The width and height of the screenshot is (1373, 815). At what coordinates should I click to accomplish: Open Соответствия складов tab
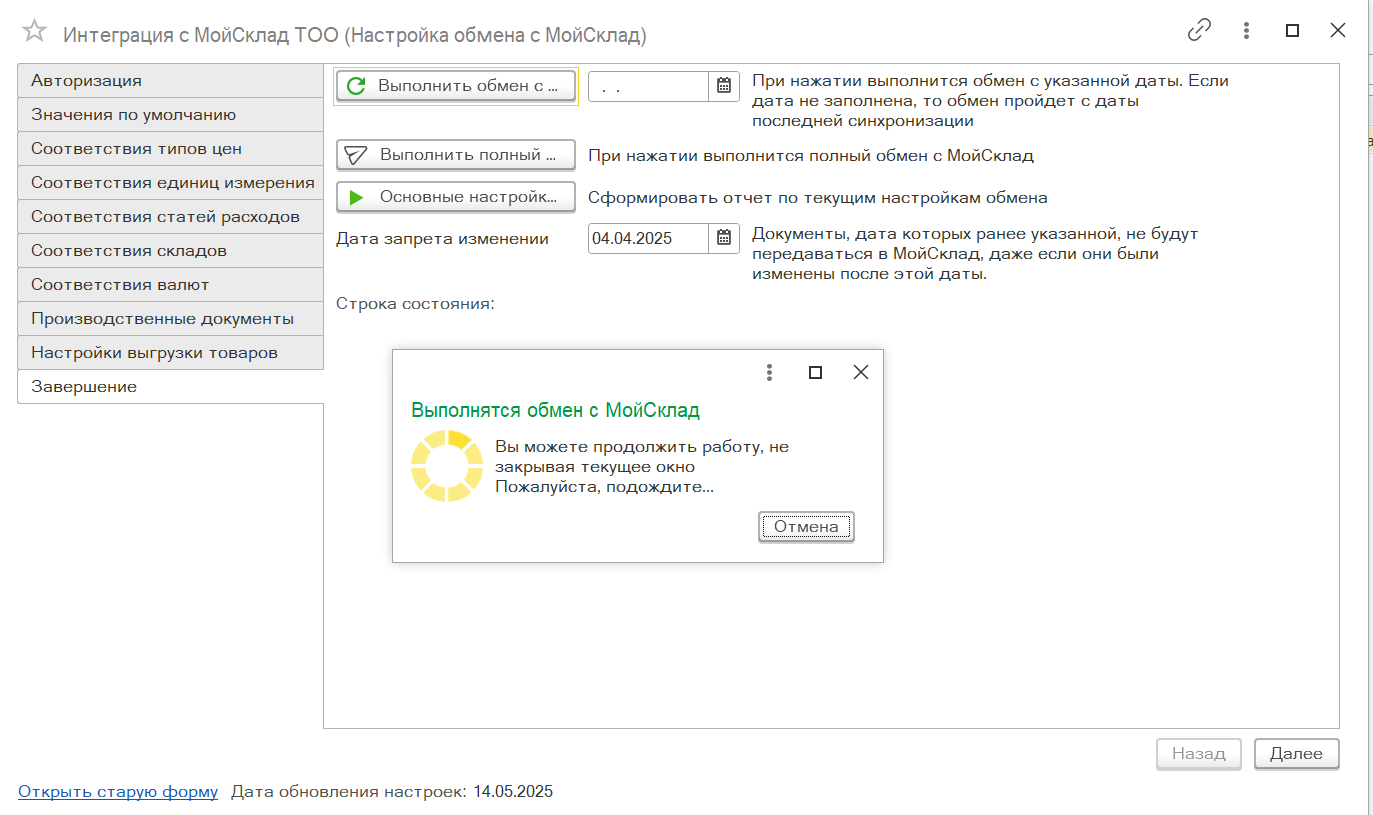tap(170, 251)
